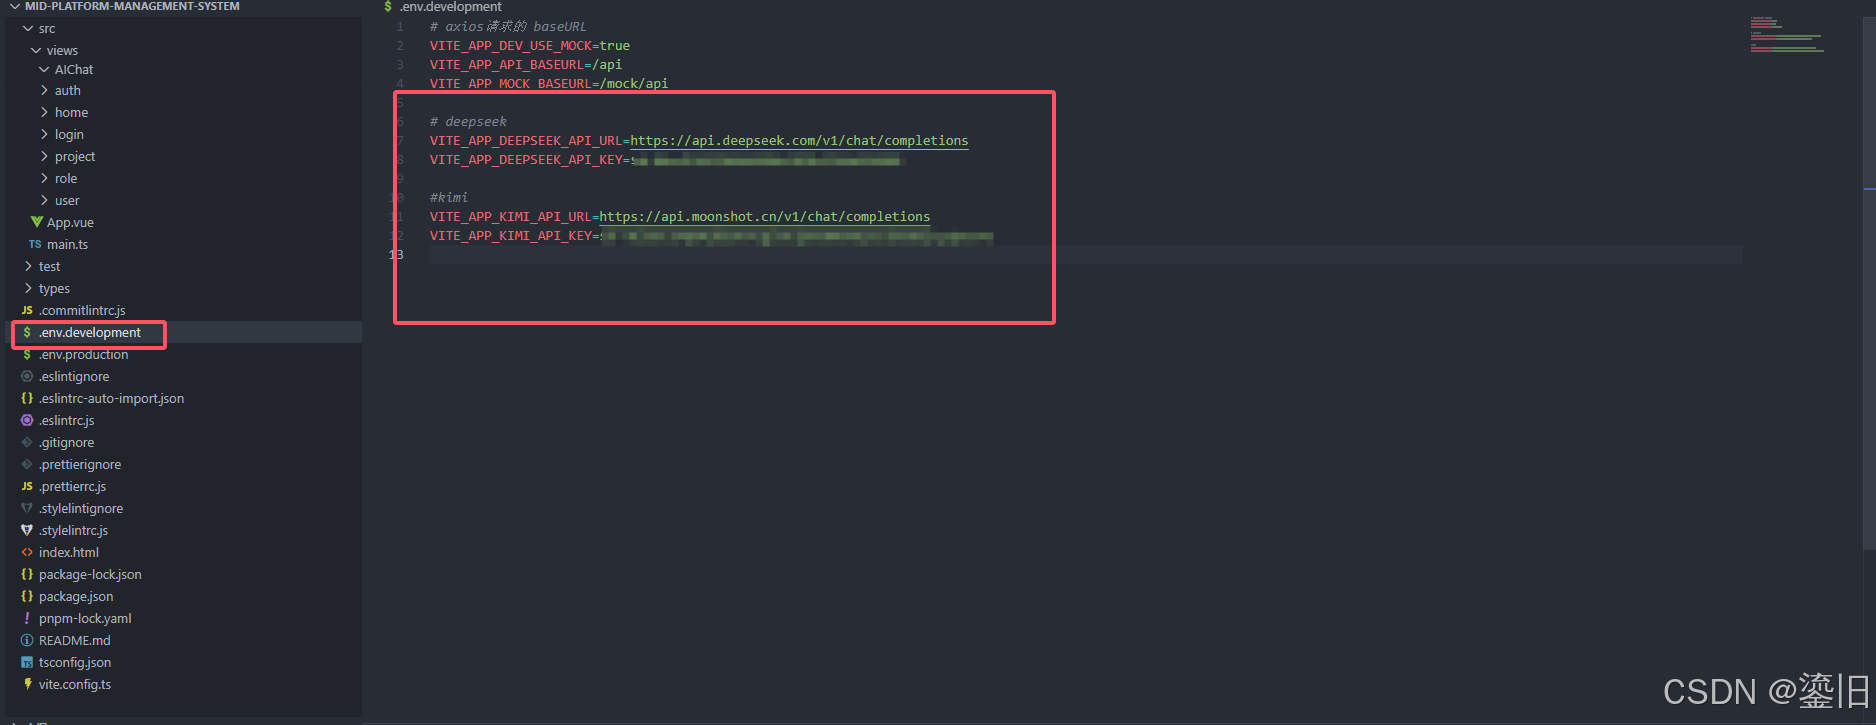
Task: Click braces icon of .eslintrc-auto-import.json
Action: tap(27, 398)
